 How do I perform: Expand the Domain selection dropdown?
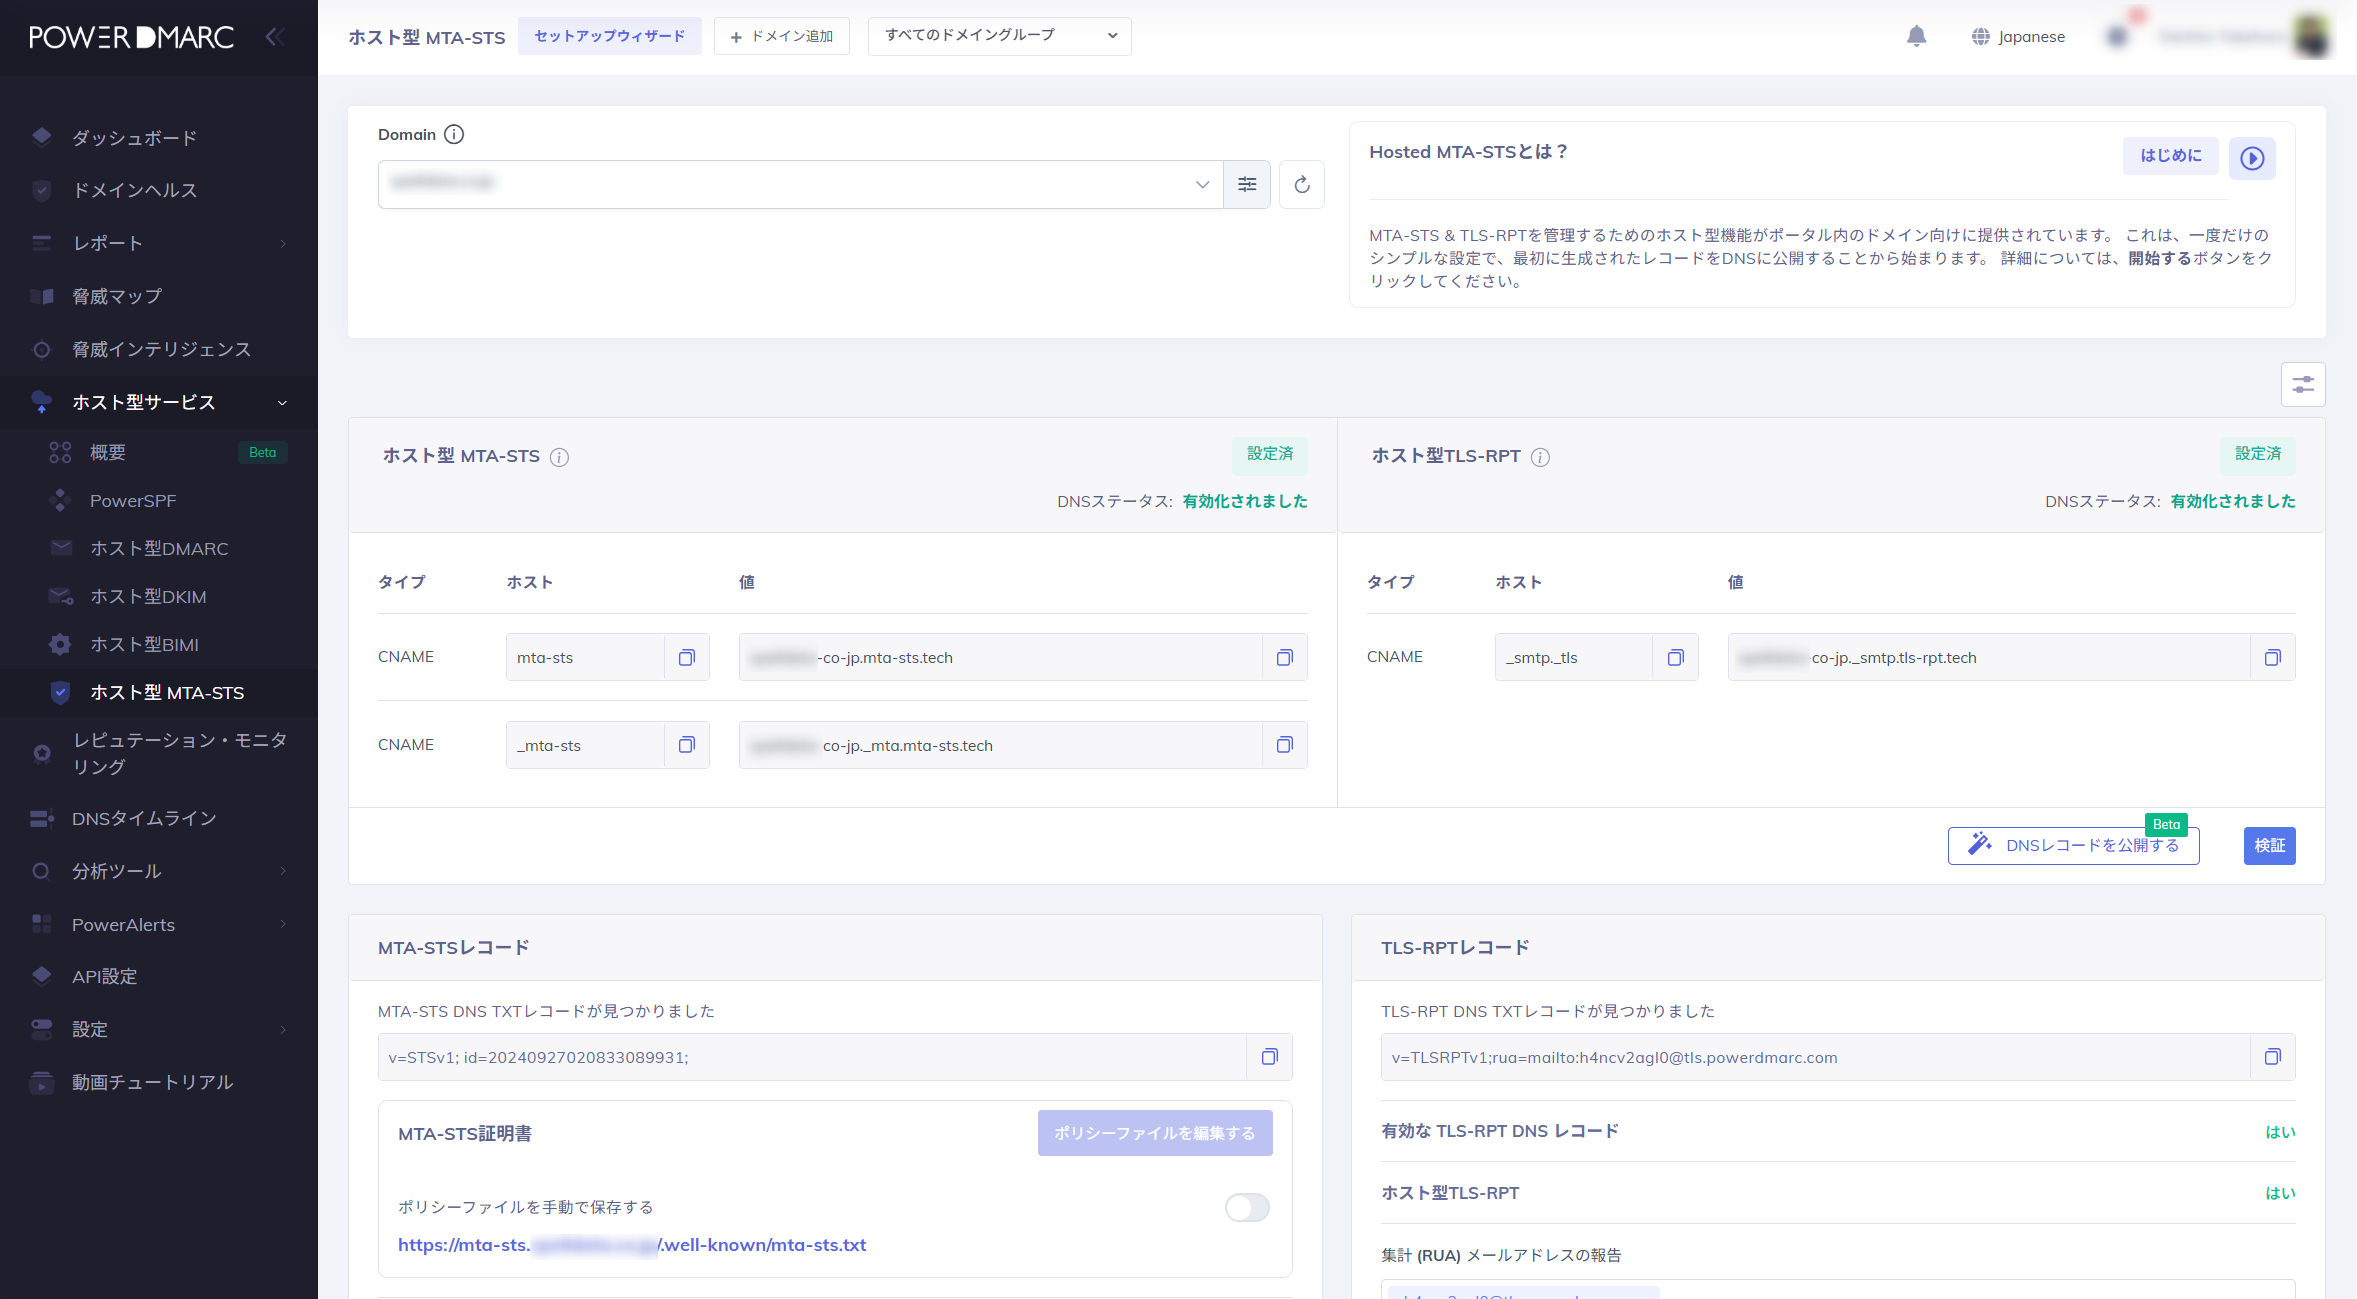pos(1202,185)
